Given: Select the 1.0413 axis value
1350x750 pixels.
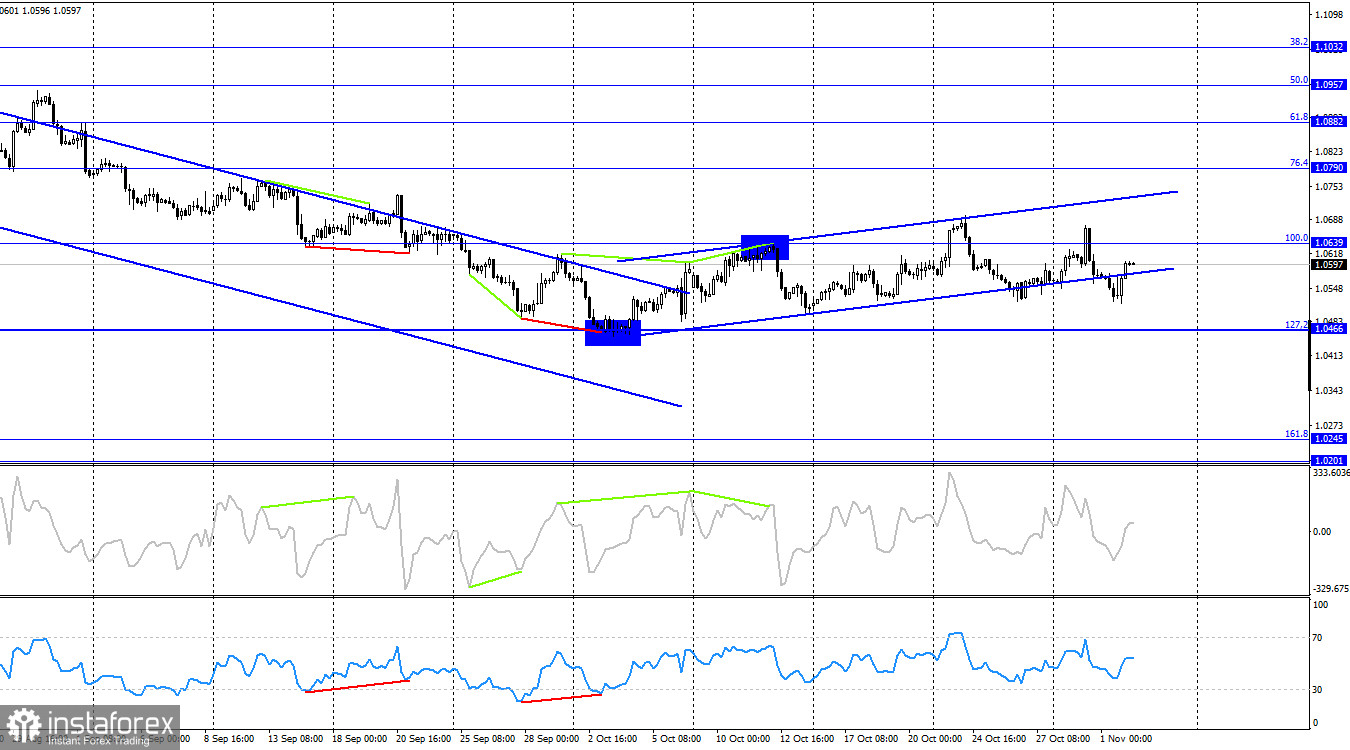Looking at the screenshot, I should click(1329, 355).
